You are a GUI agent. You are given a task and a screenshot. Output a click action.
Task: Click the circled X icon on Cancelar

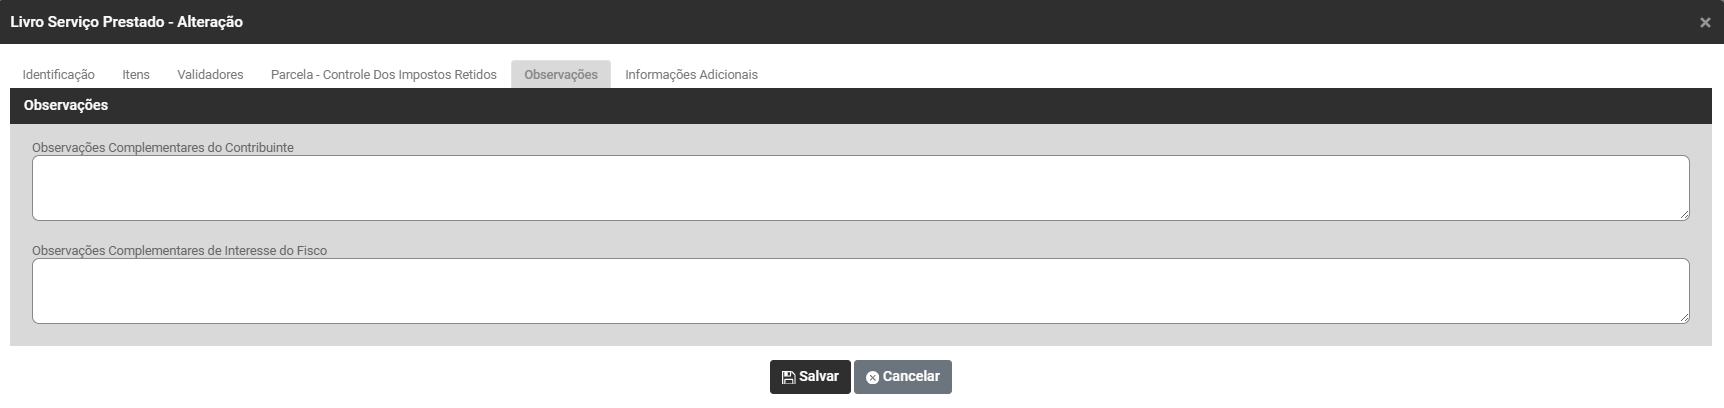872,377
